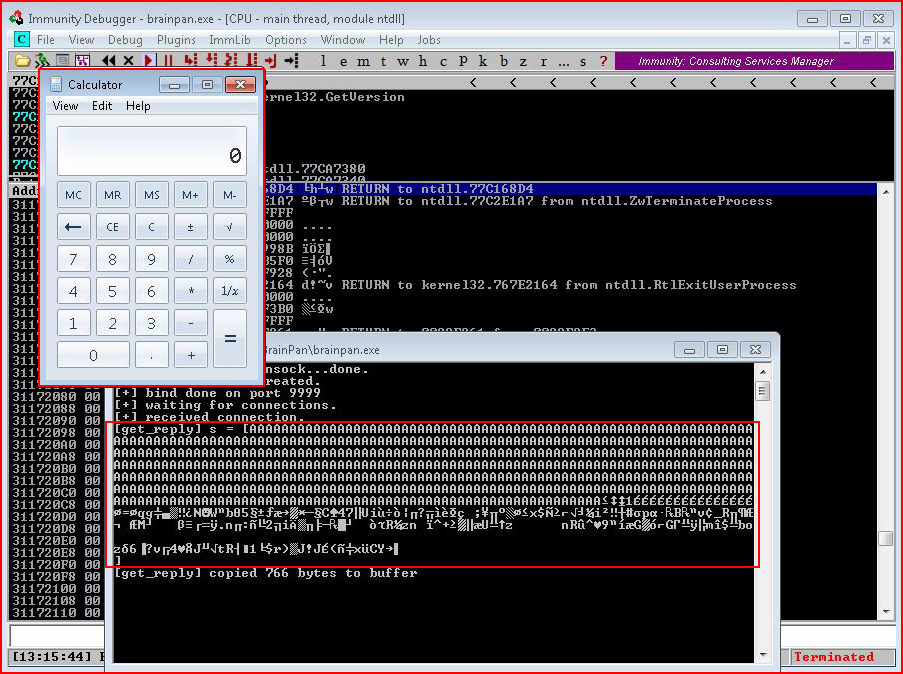Show Memory map via 'm' icon
Viewport: 903px width, 674px height.
(363, 61)
